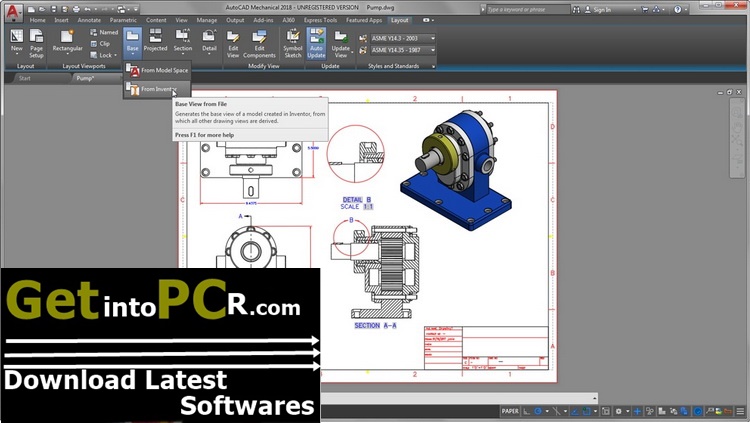Click the Edit Components tool
Screen dimensions: 750x423
(259, 44)
